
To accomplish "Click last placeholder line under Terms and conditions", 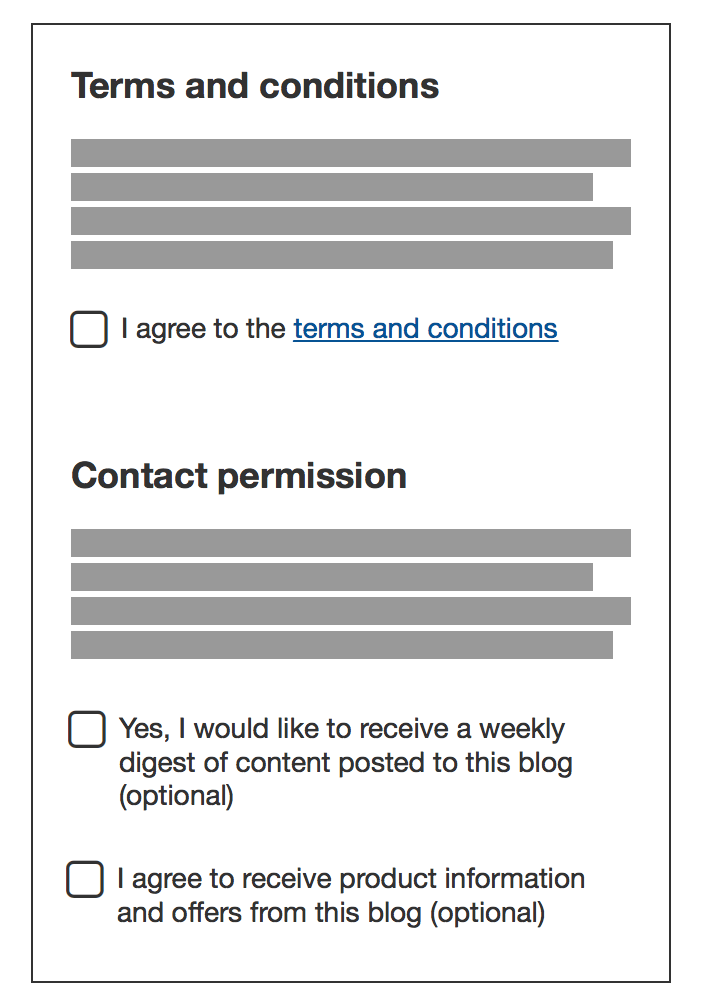I will (341, 255).
